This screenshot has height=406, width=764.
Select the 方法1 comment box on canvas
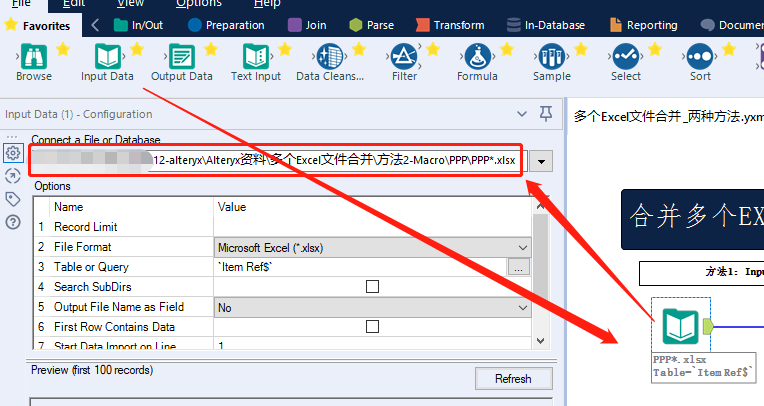(702, 272)
